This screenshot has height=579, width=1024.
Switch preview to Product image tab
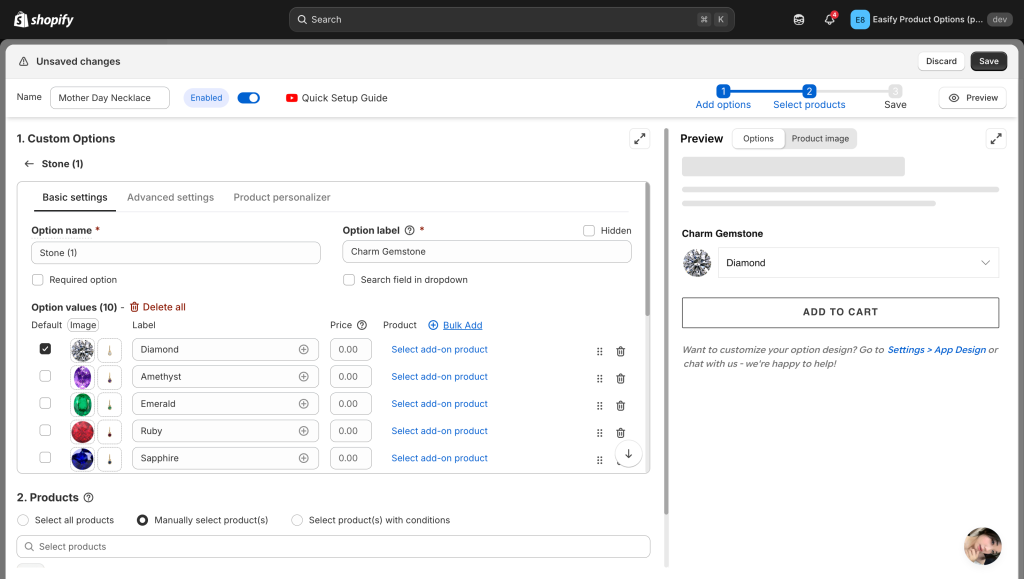820,139
